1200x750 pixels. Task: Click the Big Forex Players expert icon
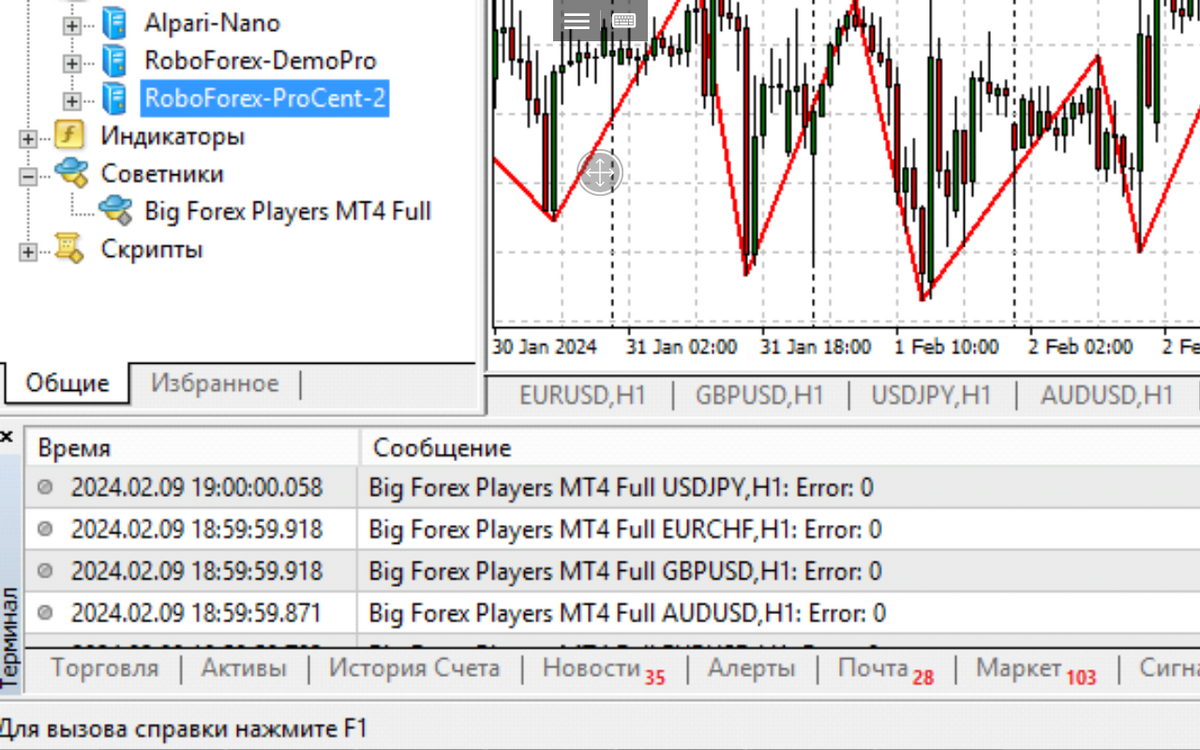115,210
